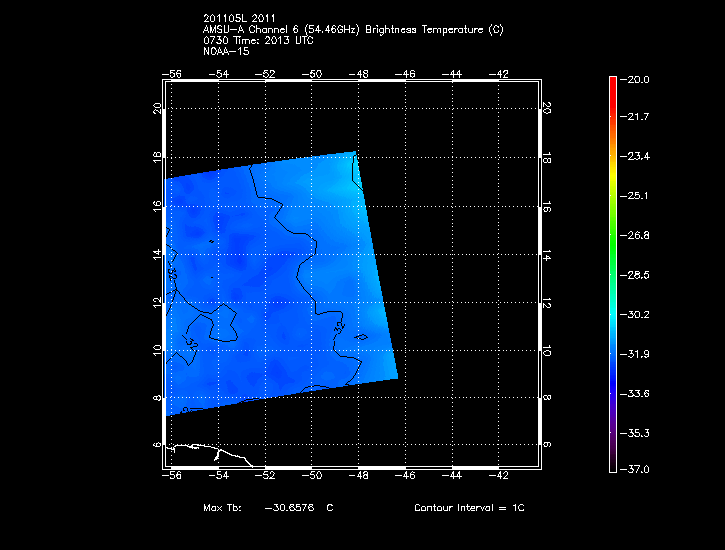Click the -56 longitude label on top axis
This screenshot has width=725, height=550.
tap(172, 74)
